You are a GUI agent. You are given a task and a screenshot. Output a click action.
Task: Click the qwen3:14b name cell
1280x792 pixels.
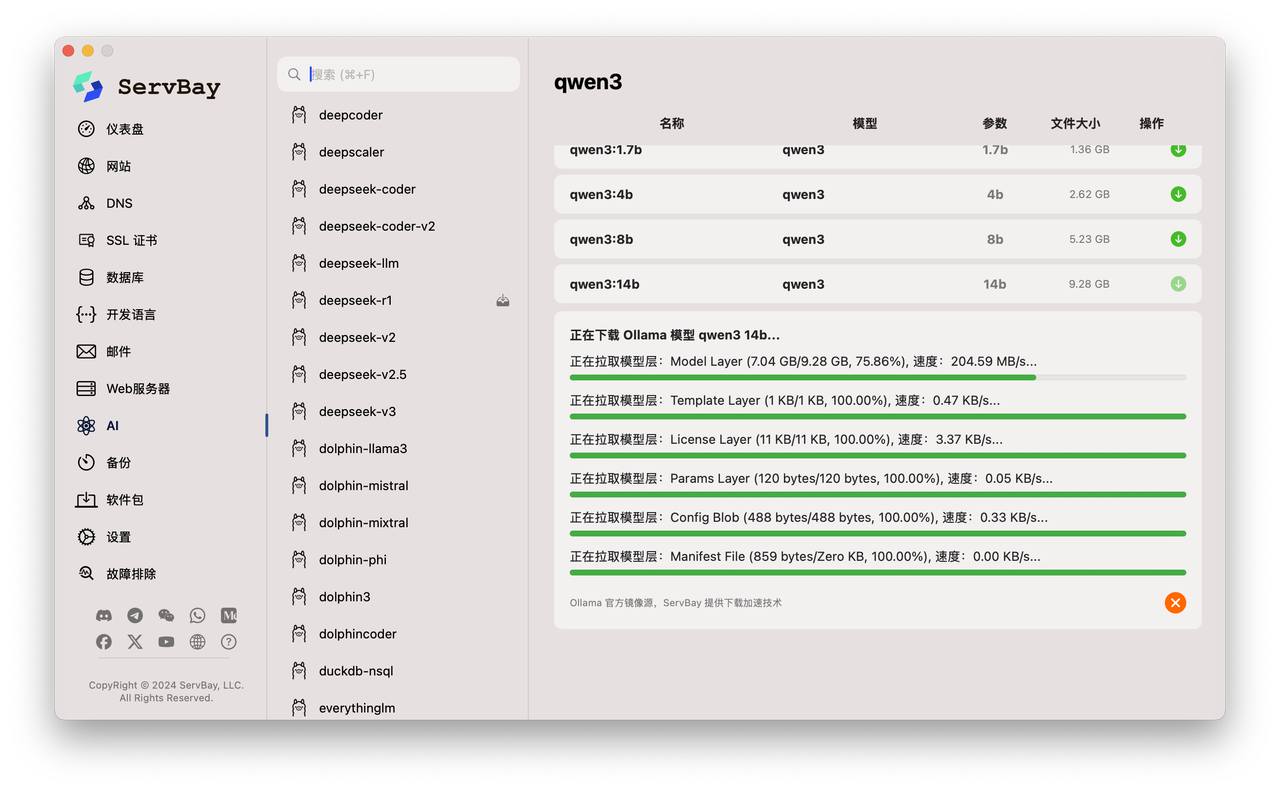605,284
